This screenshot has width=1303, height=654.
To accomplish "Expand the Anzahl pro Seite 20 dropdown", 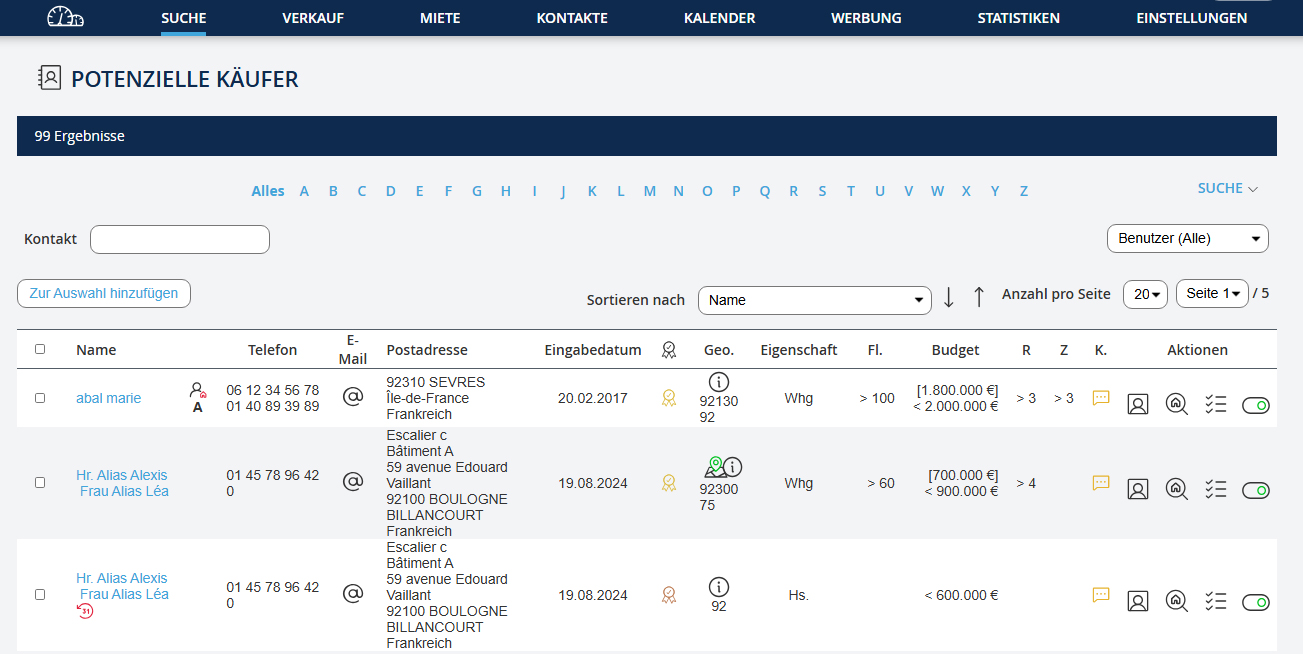I will 1145,294.
